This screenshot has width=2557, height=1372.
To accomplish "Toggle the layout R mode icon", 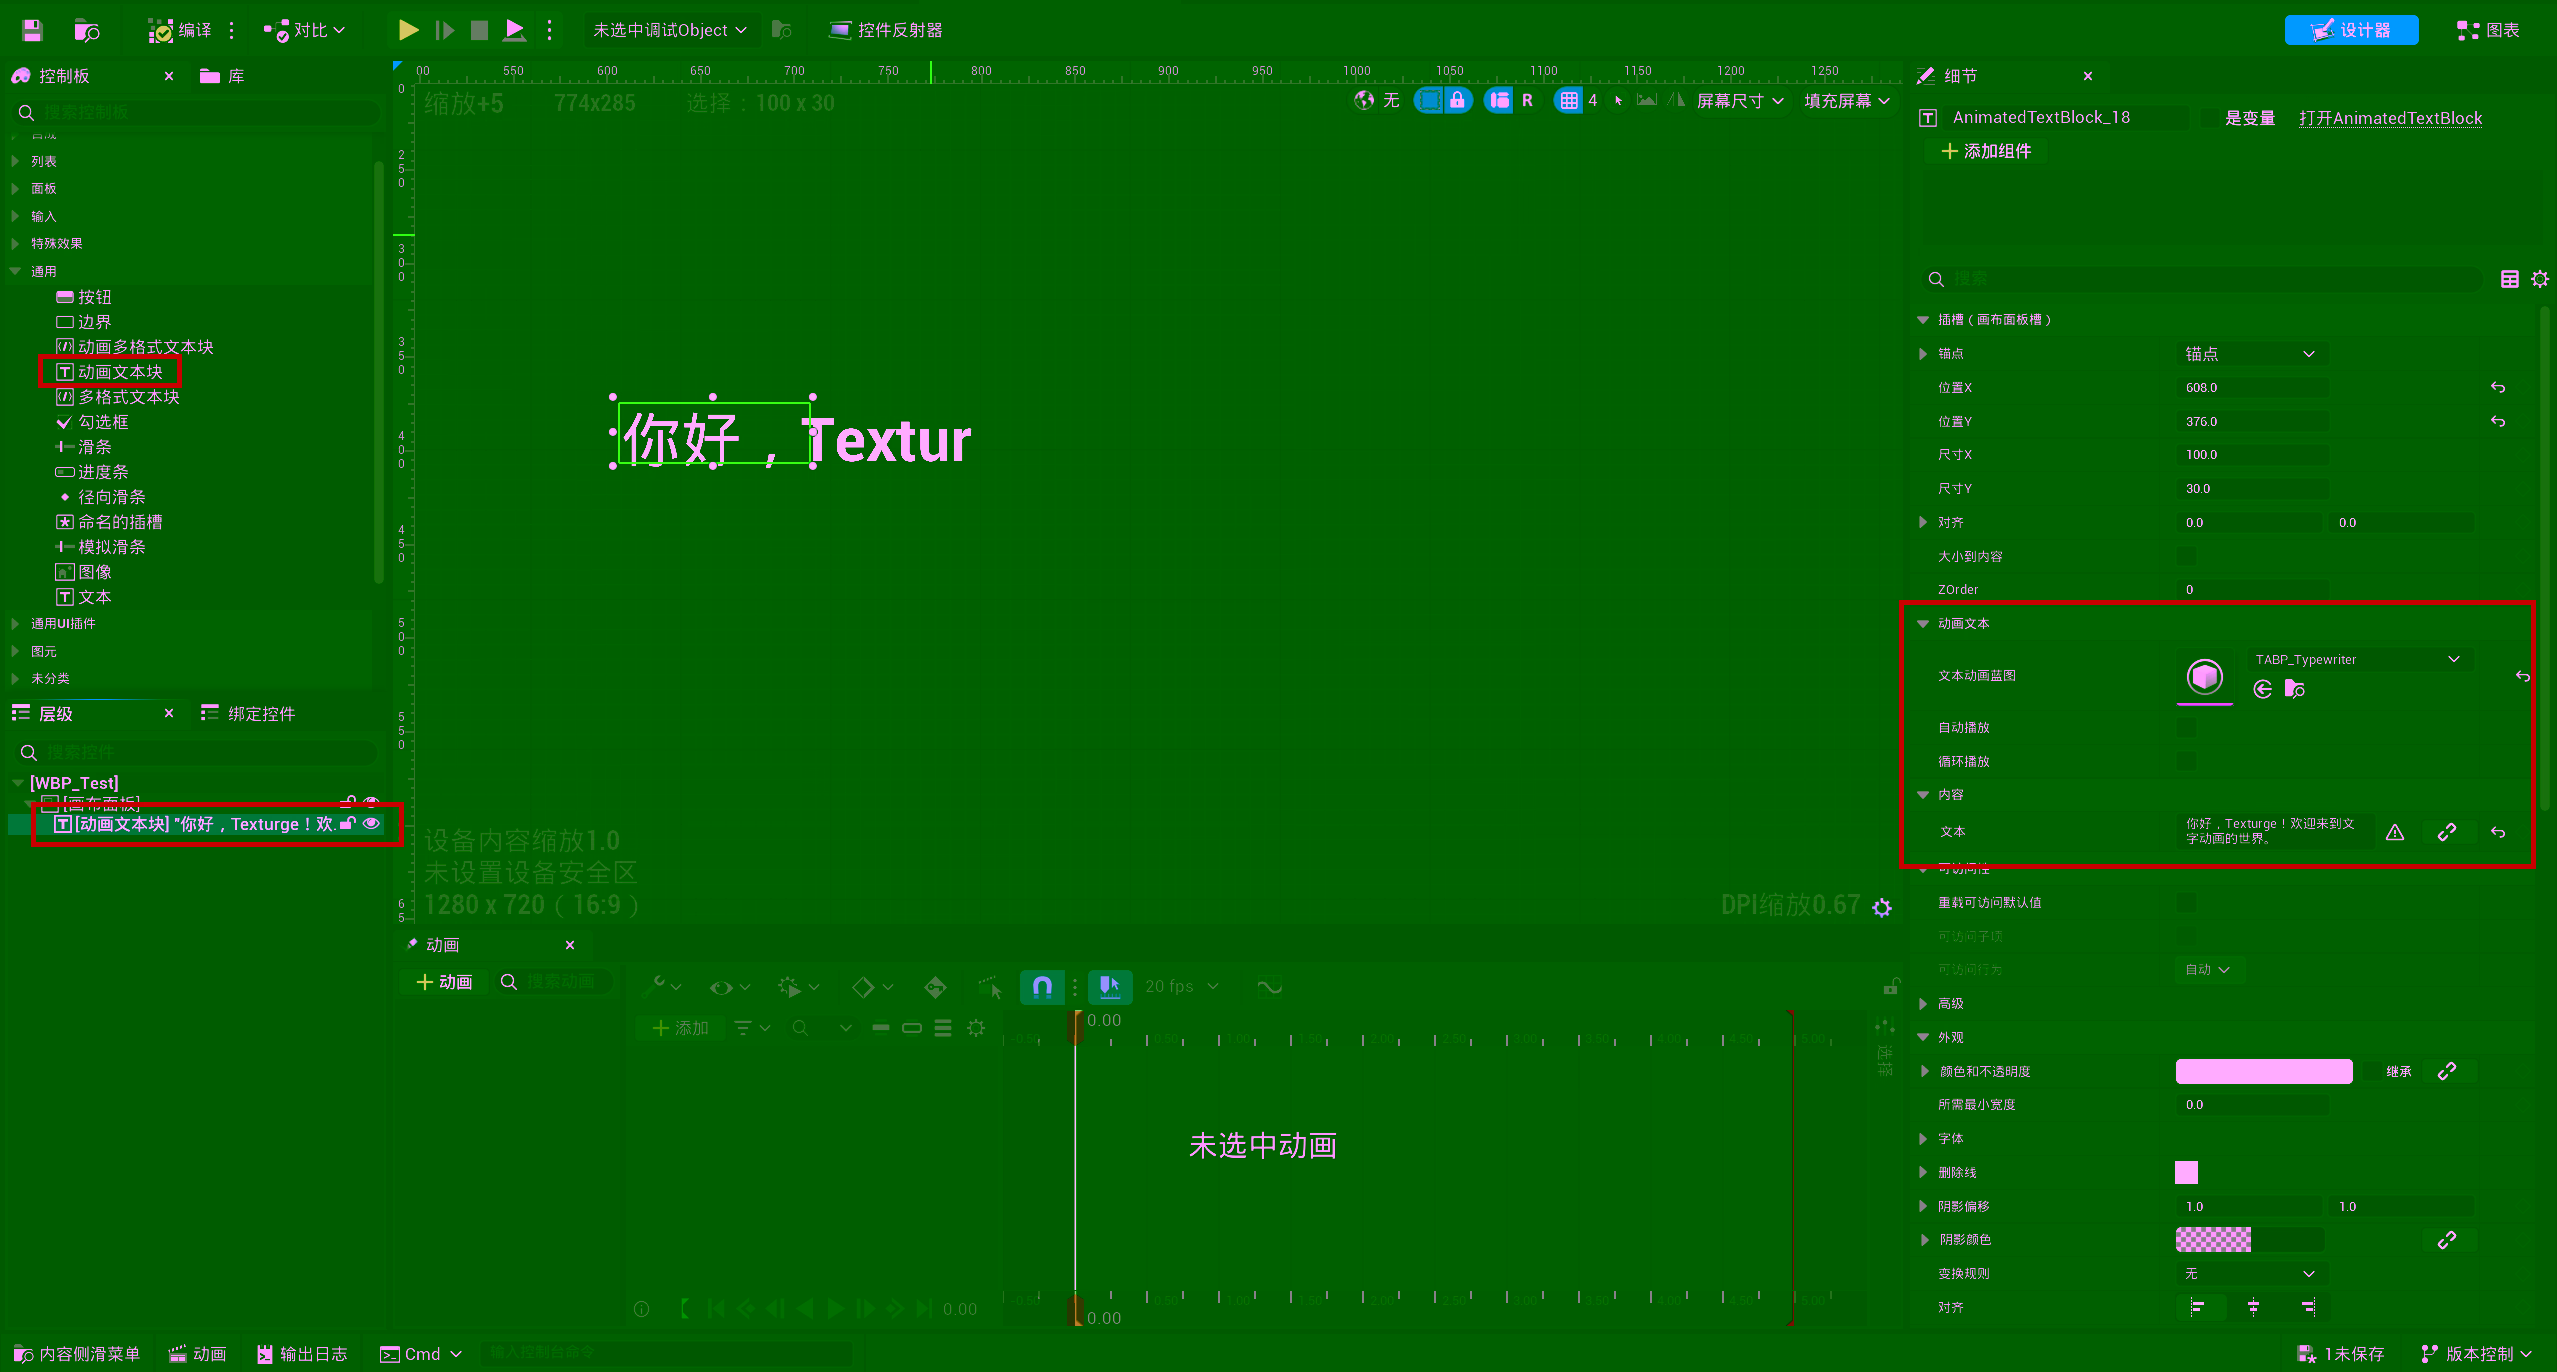I will 1527,100.
